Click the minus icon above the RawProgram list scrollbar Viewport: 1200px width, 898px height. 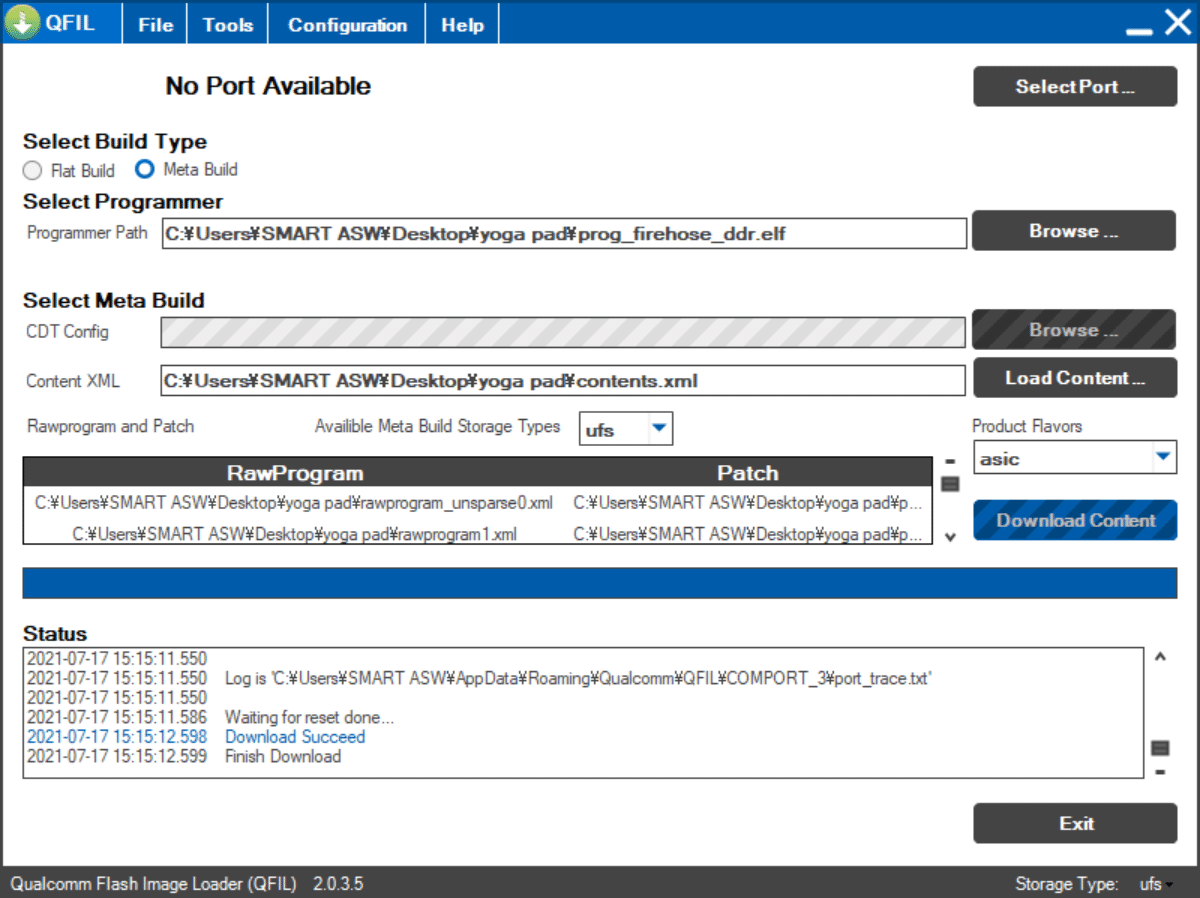[950, 462]
